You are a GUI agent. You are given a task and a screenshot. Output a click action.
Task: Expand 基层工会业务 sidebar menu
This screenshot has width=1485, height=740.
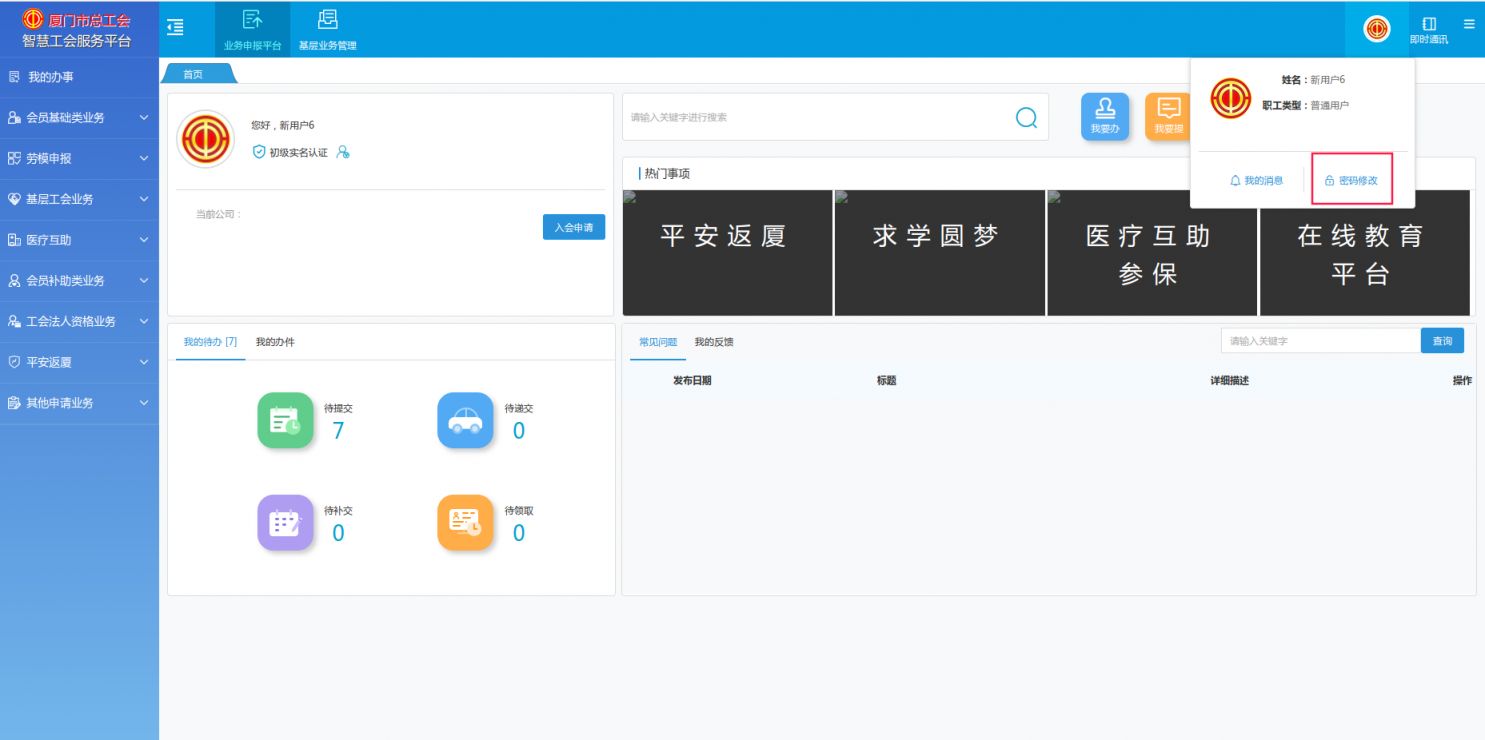click(x=79, y=199)
